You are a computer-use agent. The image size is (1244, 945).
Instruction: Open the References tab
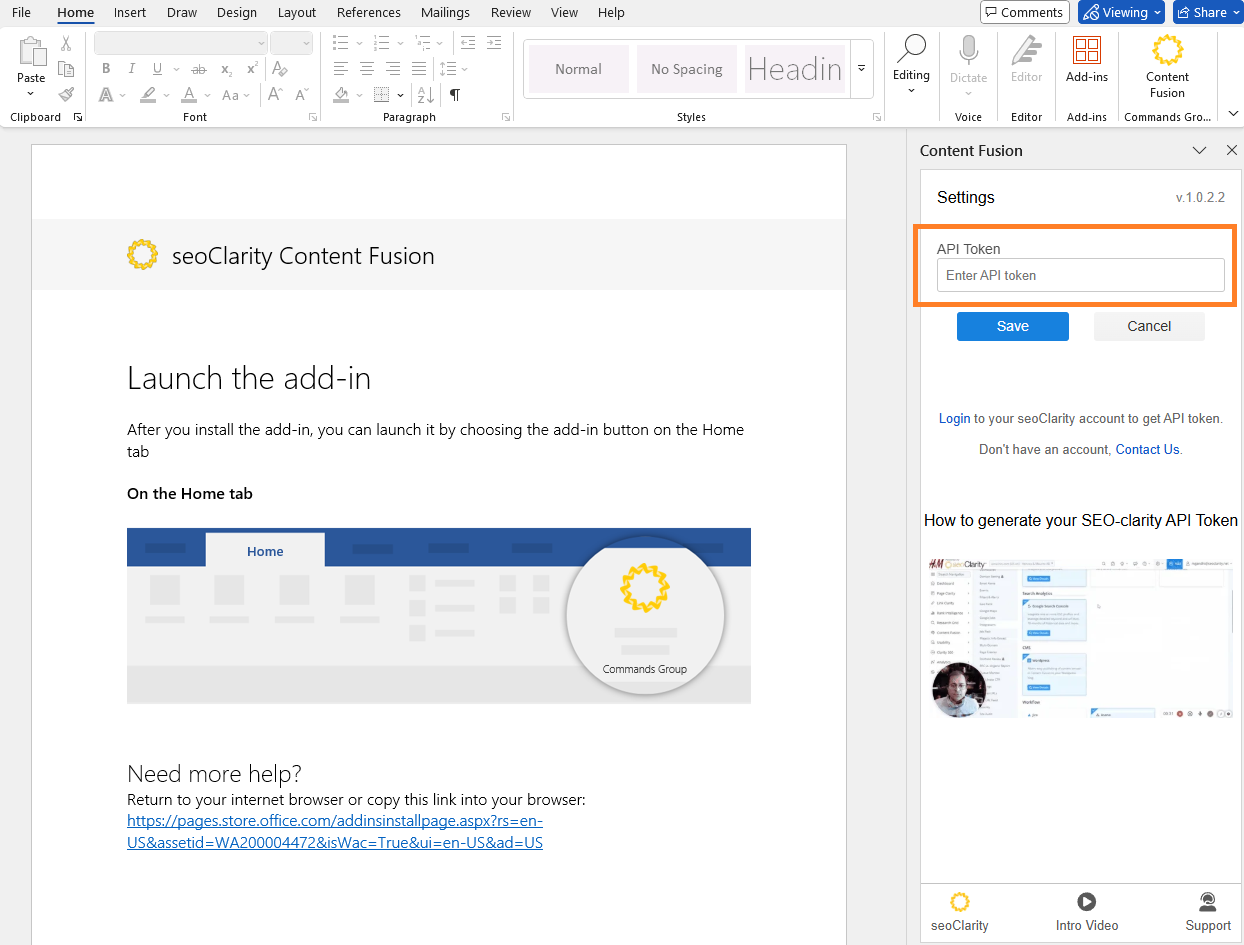click(x=368, y=13)
